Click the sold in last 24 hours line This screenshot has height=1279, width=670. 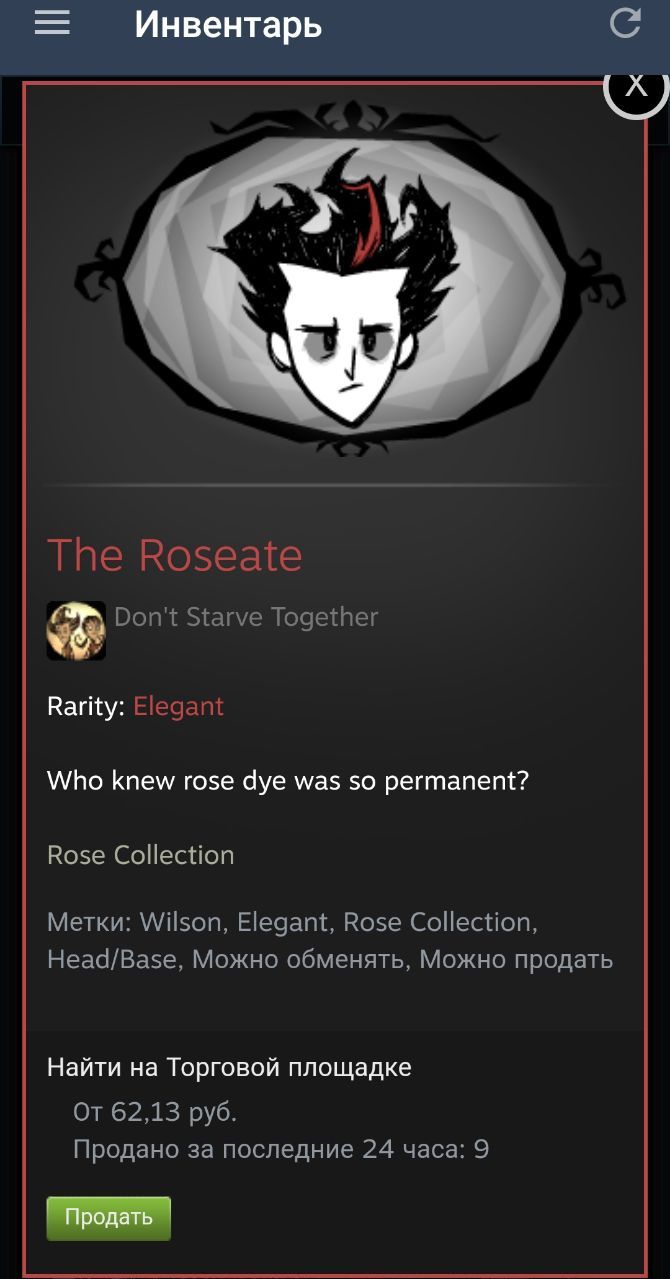281,1149
